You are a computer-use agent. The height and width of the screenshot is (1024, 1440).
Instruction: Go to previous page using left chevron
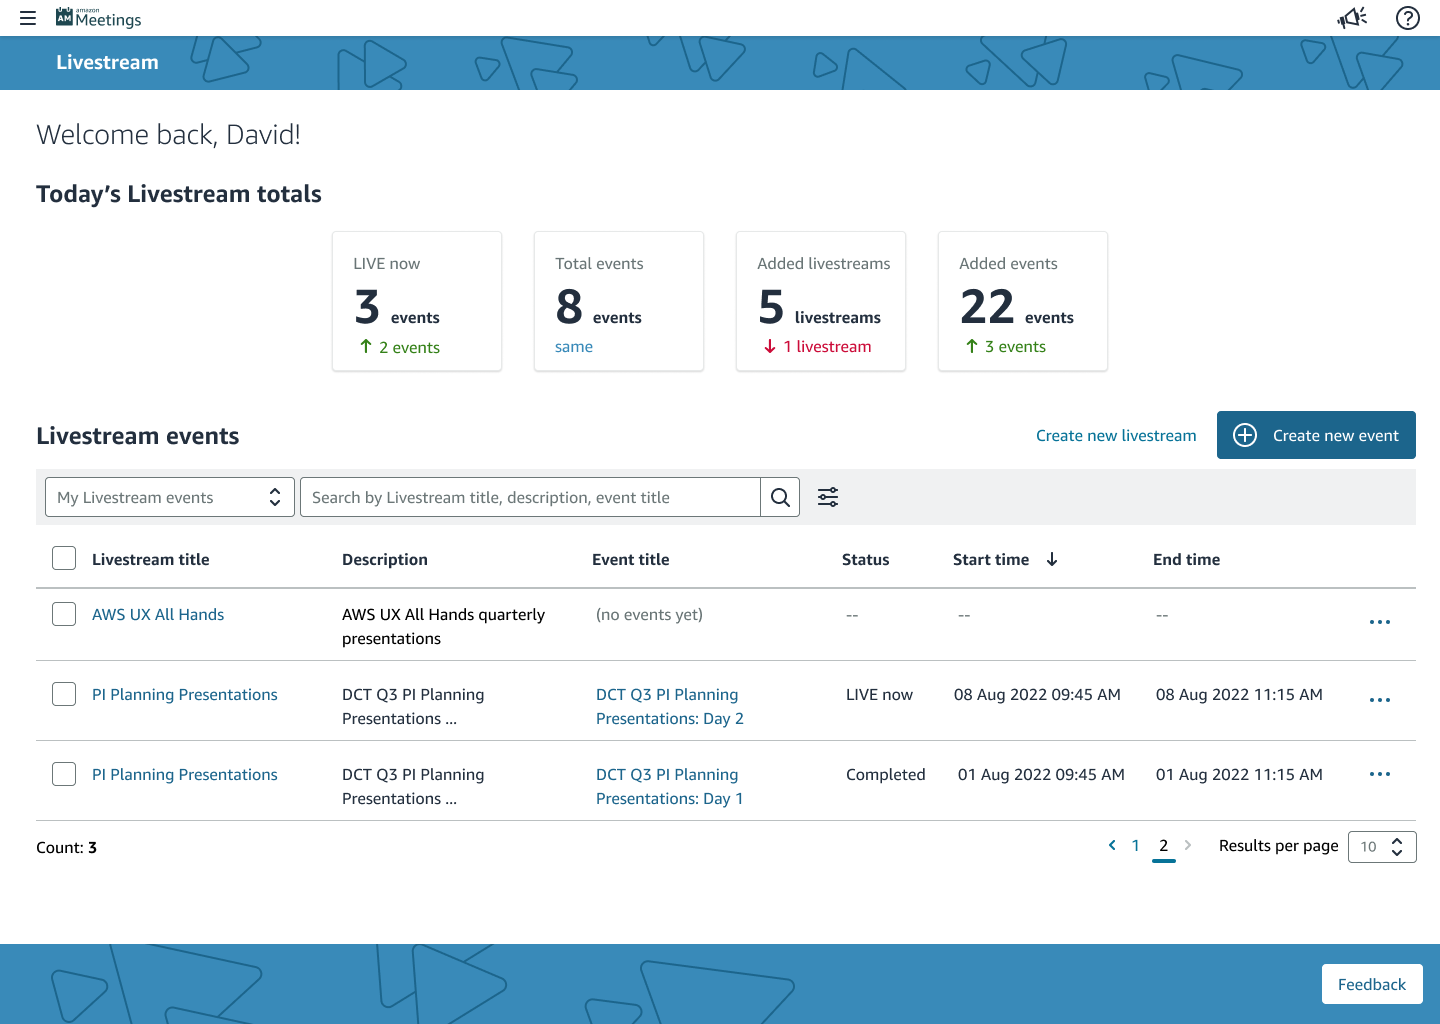point(1112,846)
